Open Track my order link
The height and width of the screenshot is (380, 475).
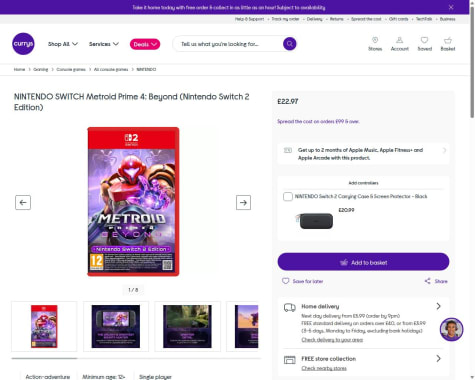point(285,19)
